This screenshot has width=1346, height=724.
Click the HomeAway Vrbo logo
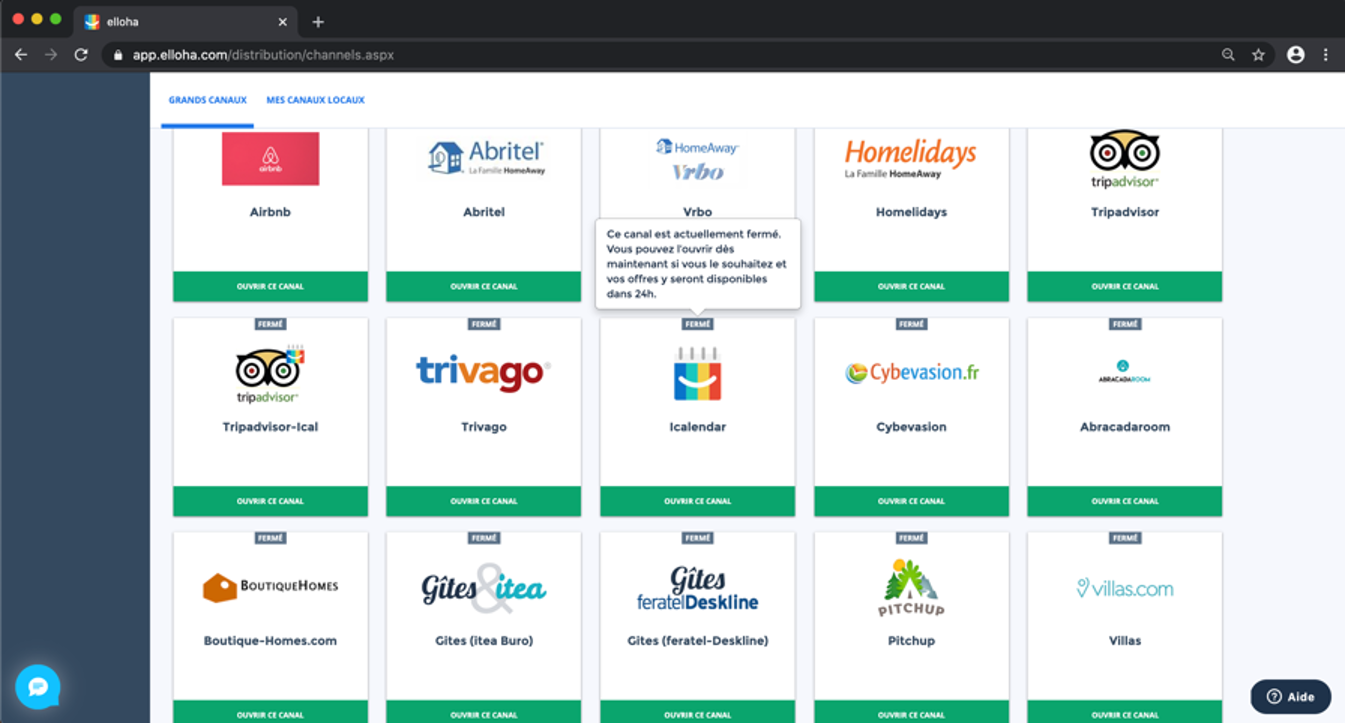[x=698, y=161]
